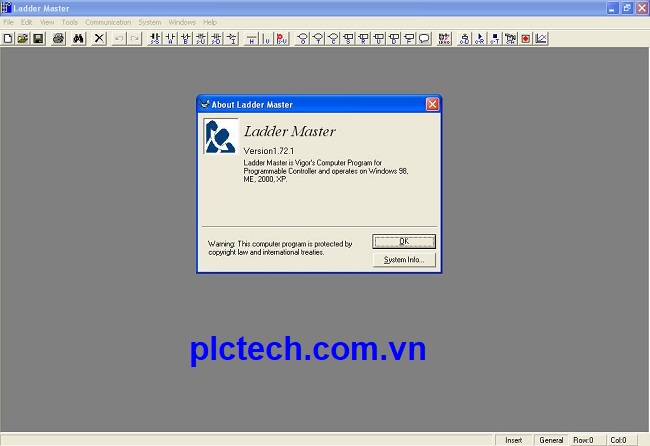
Task: Click the trend graph chart icon
Action: (541, 39)
